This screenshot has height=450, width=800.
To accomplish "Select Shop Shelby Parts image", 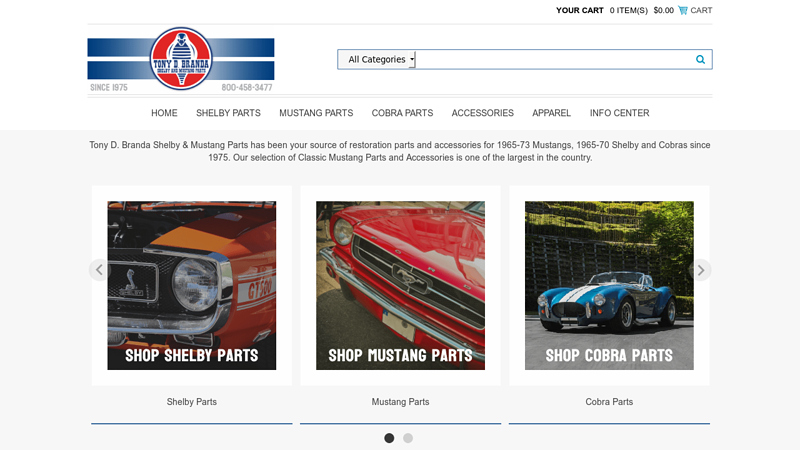I will 192,285.
